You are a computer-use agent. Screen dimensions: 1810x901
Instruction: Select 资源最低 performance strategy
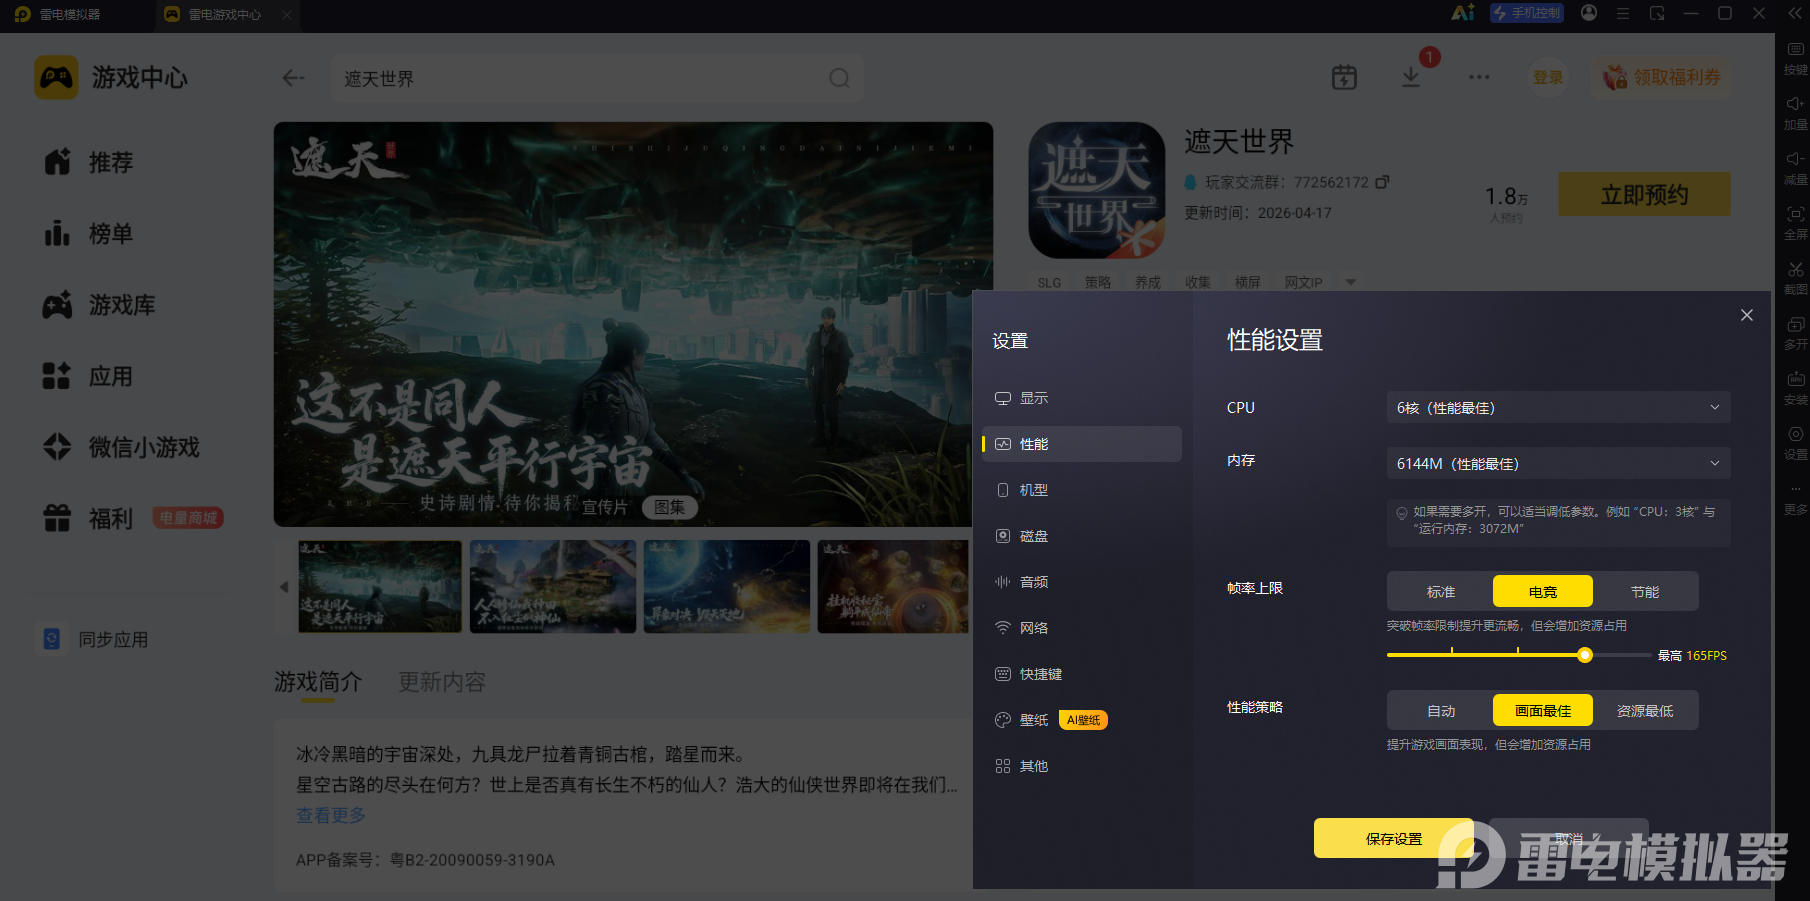click(x=1645, y=710)
